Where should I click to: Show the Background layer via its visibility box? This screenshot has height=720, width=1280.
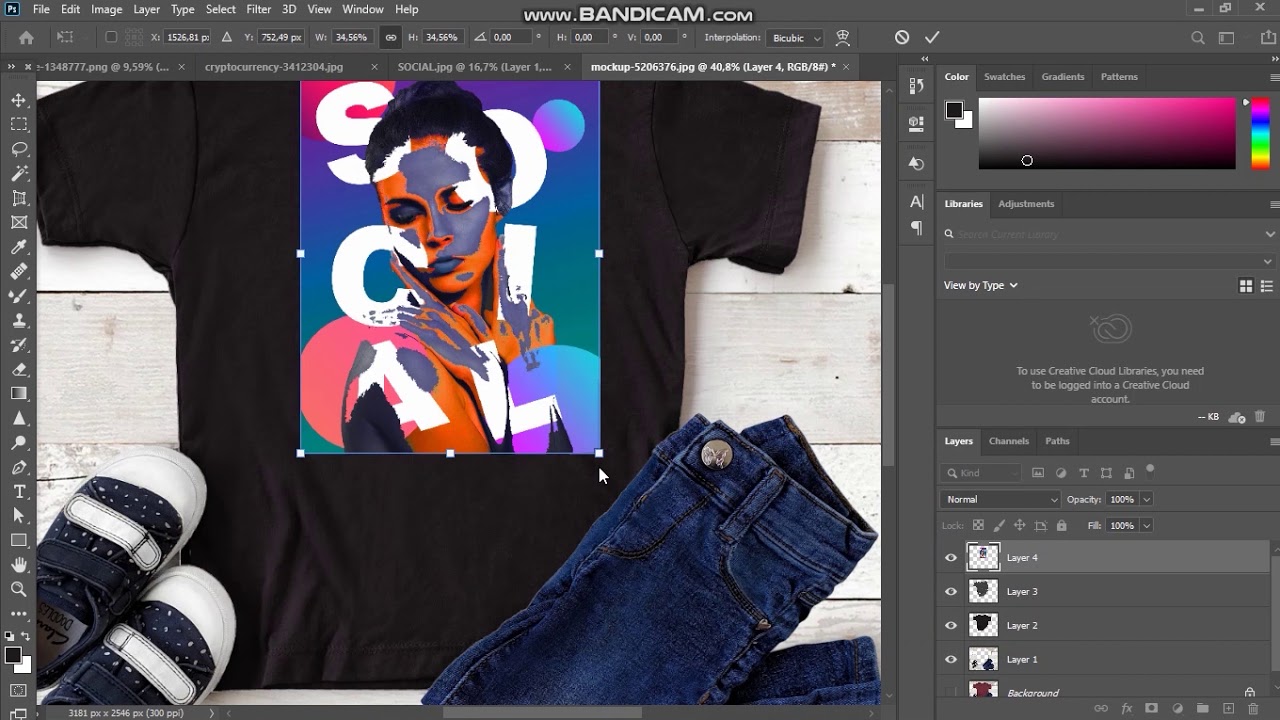point(951,692)
